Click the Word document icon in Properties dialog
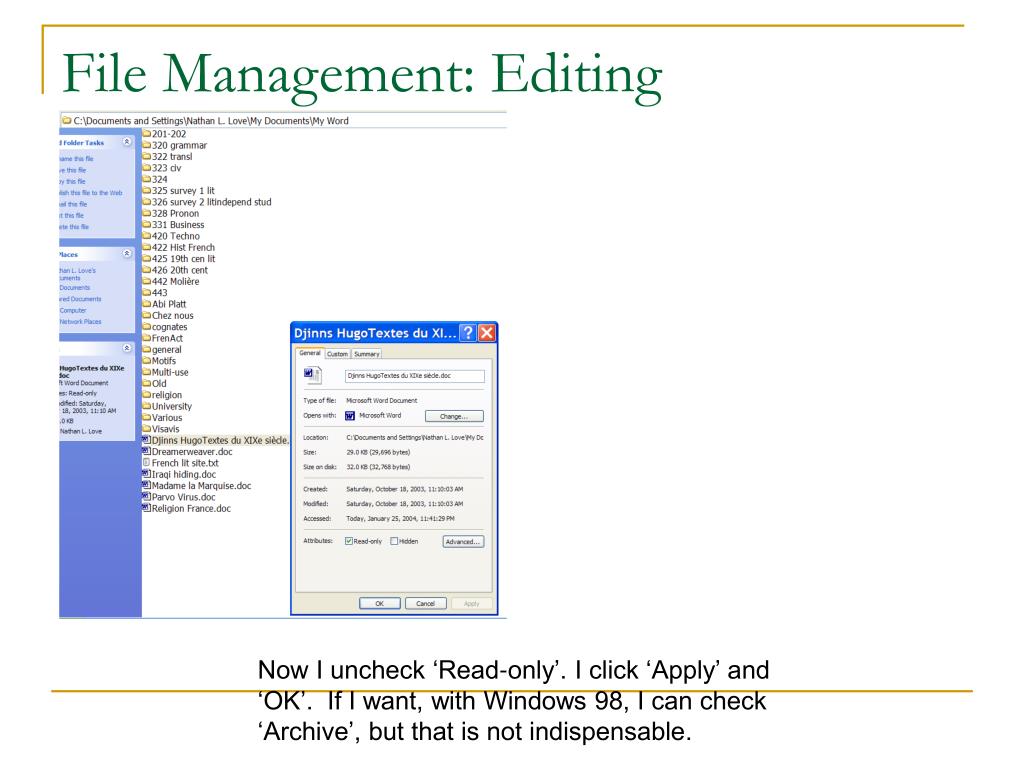The width and height of the screenshot is (1024, 768). pyautogui.click(x=312, y=375)
